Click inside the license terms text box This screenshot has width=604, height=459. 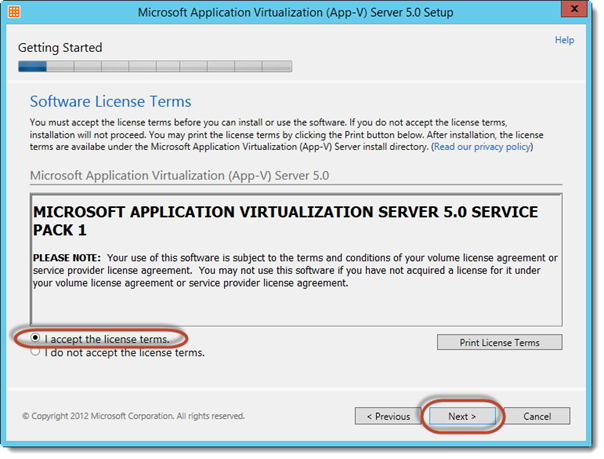click(296, 260)
